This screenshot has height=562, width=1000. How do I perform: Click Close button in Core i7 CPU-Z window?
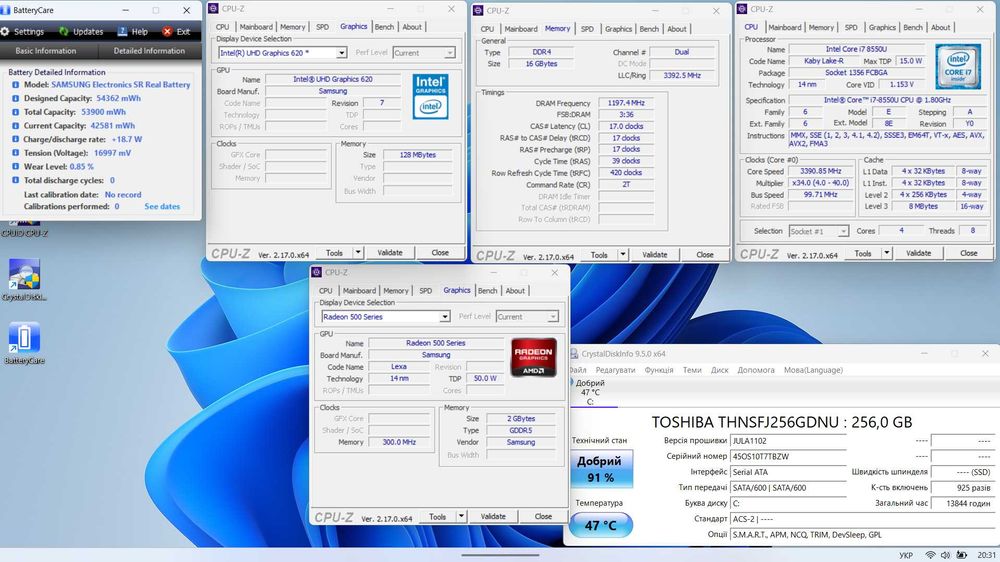pos(969,253)
